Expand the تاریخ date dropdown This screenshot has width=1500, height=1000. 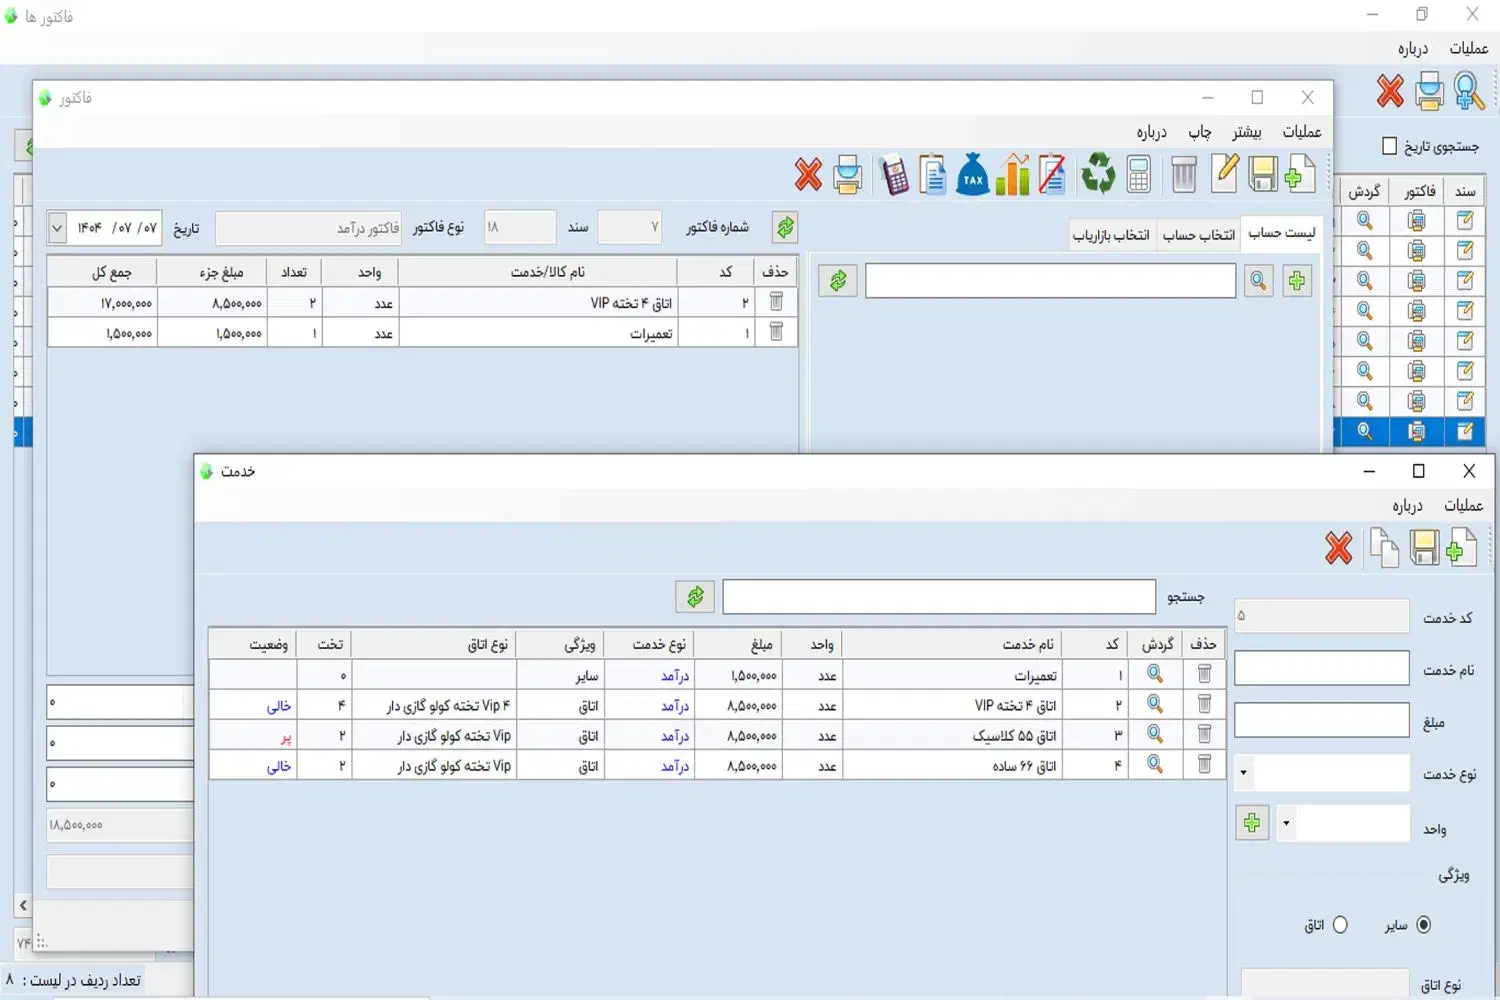57,228
